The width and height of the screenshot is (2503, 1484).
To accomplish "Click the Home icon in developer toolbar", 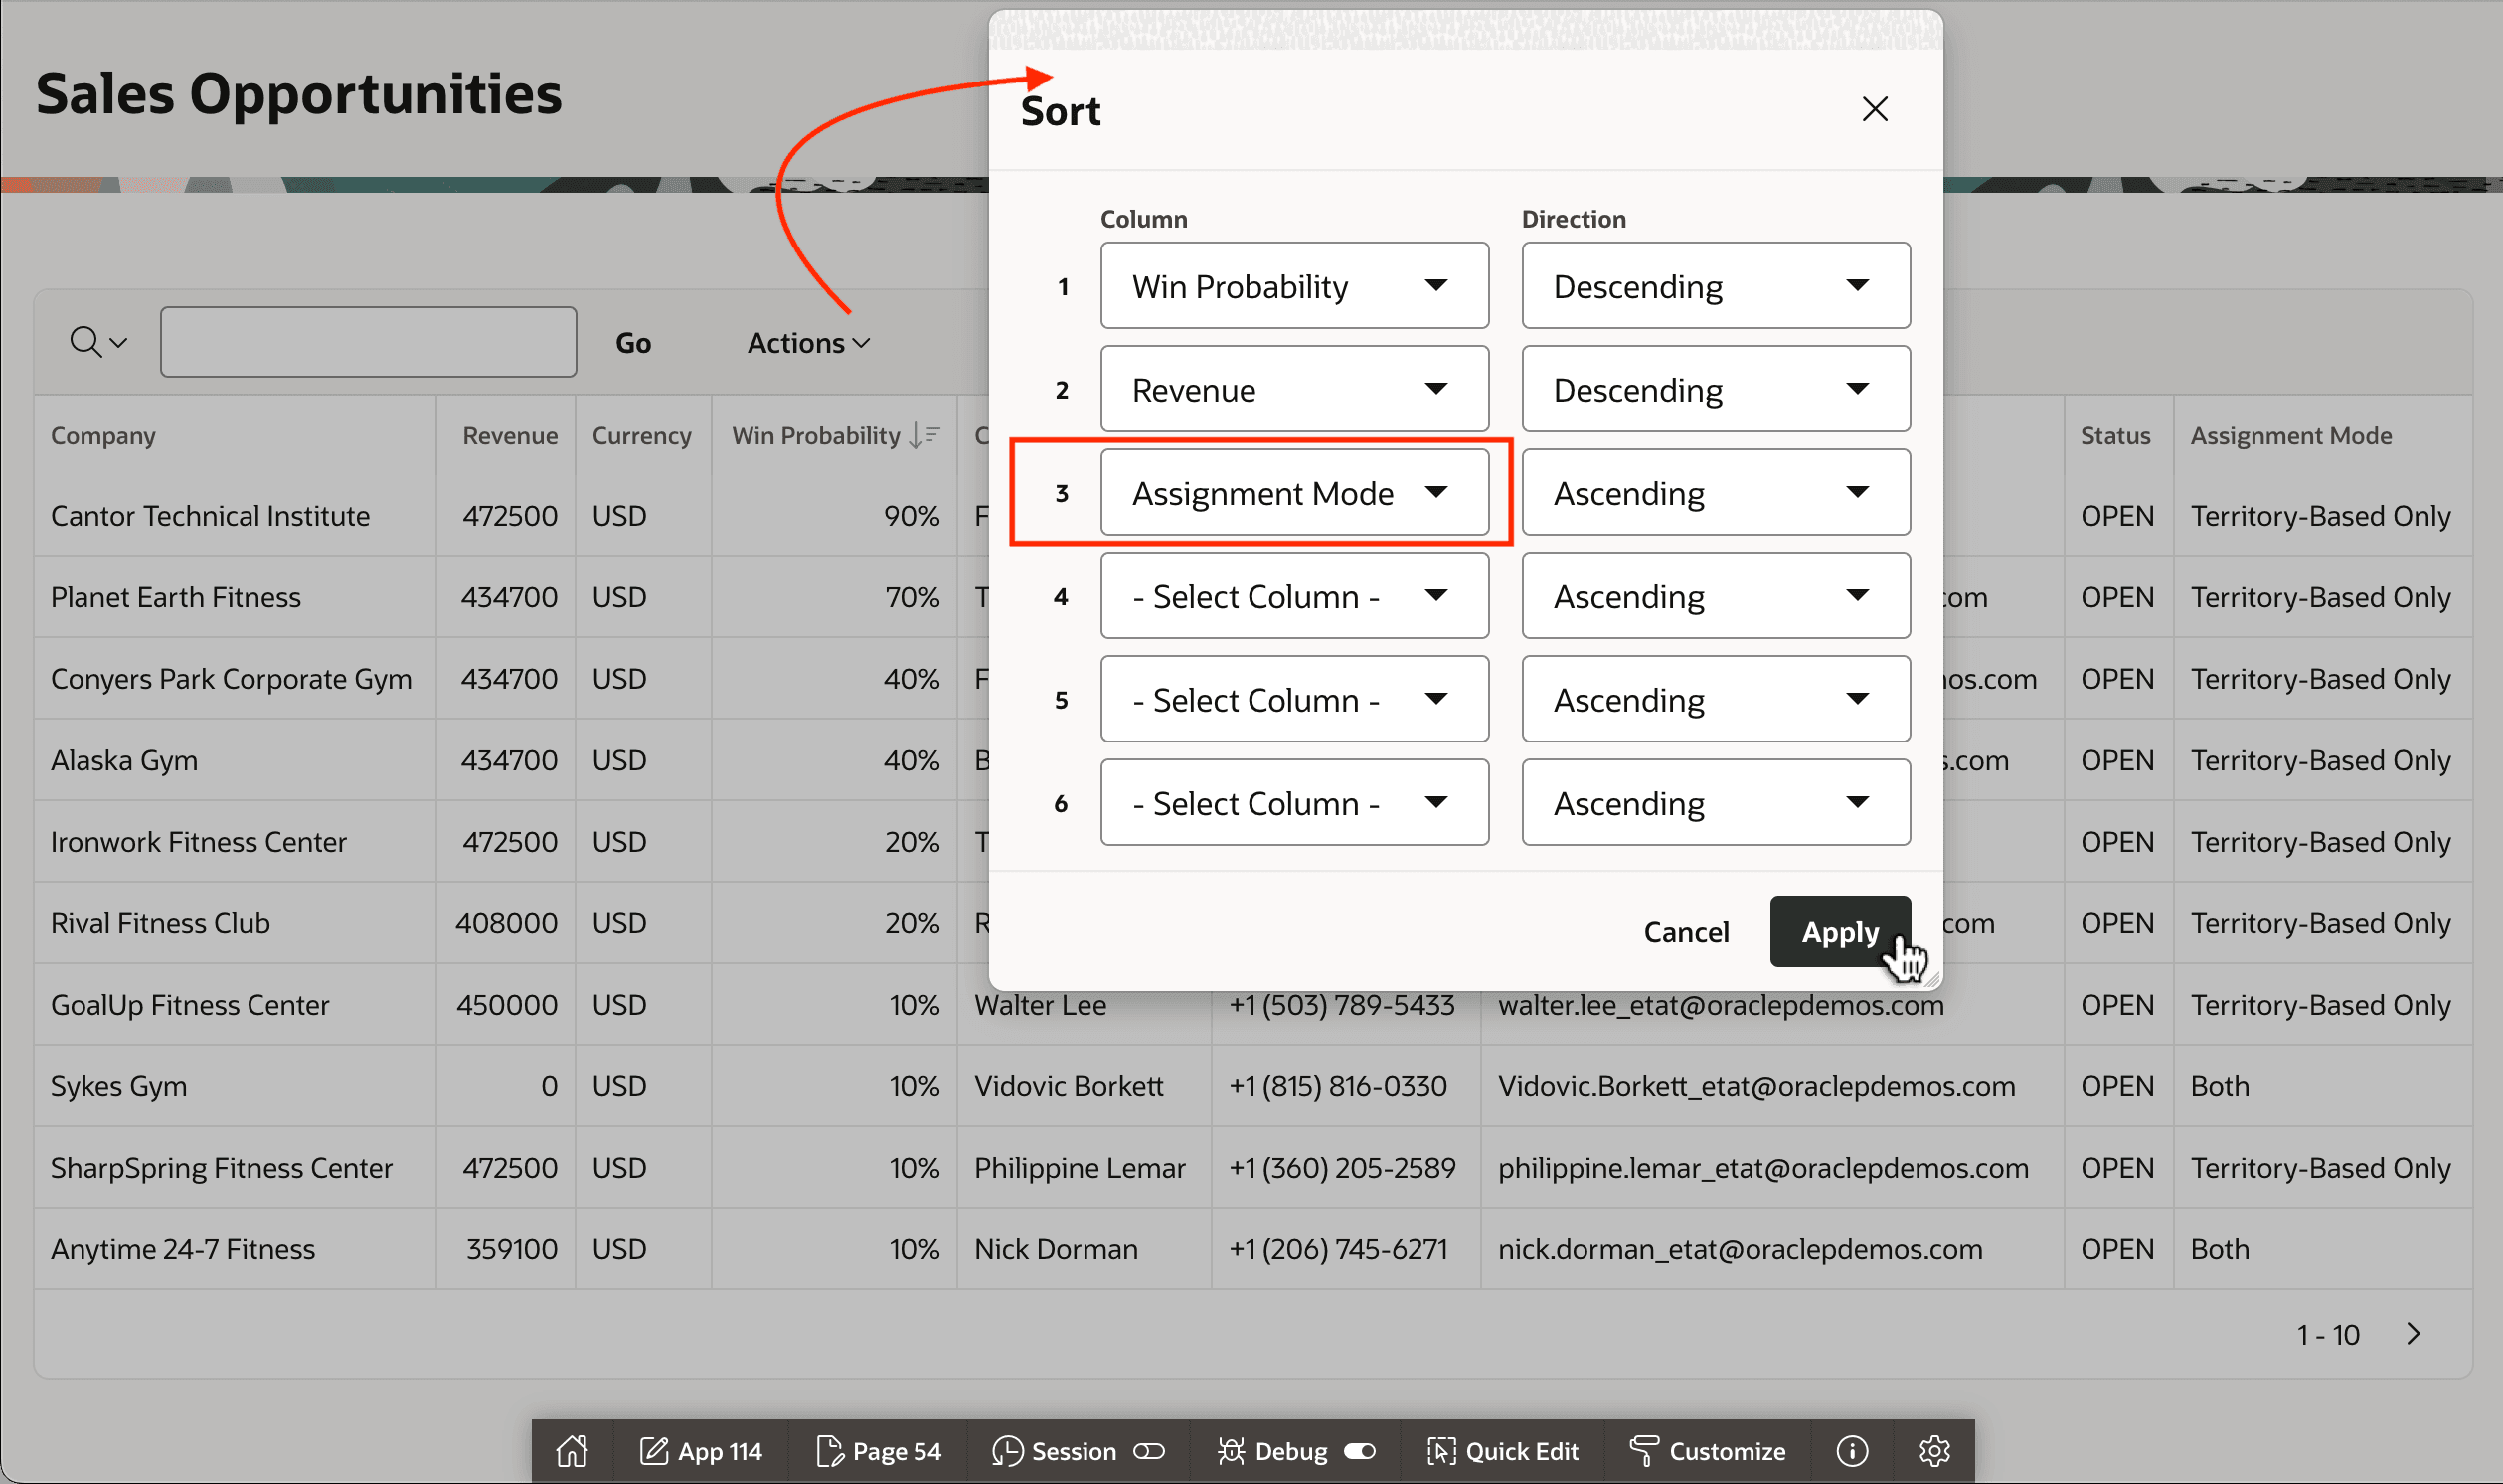I will [572, 1451].
